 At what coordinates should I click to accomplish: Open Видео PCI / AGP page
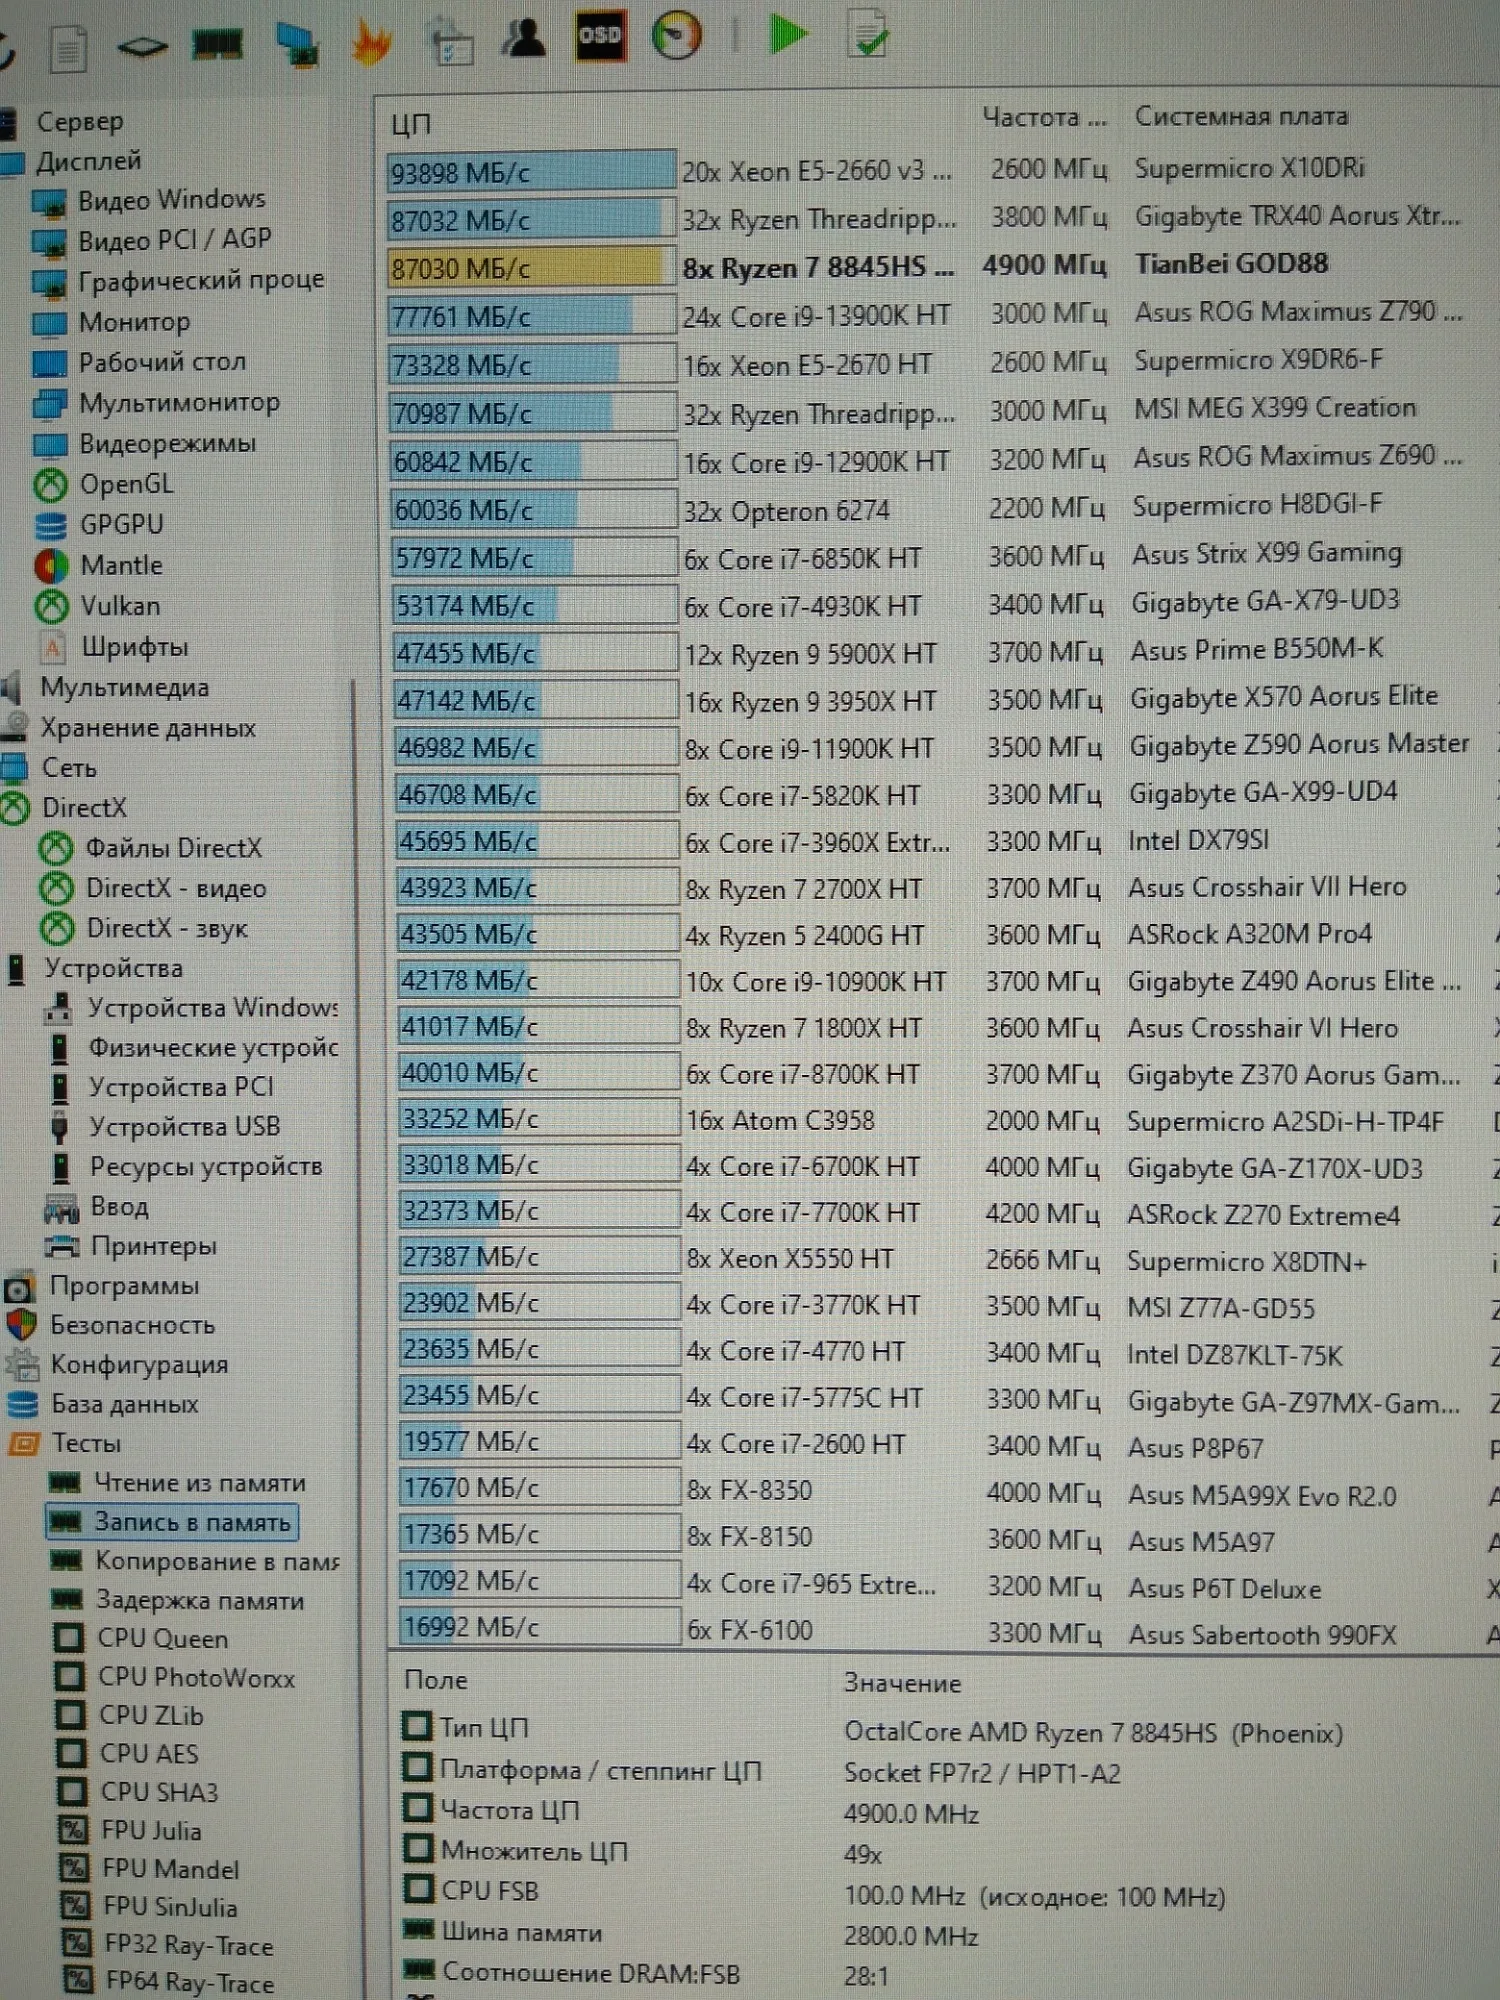pos(175,240)
